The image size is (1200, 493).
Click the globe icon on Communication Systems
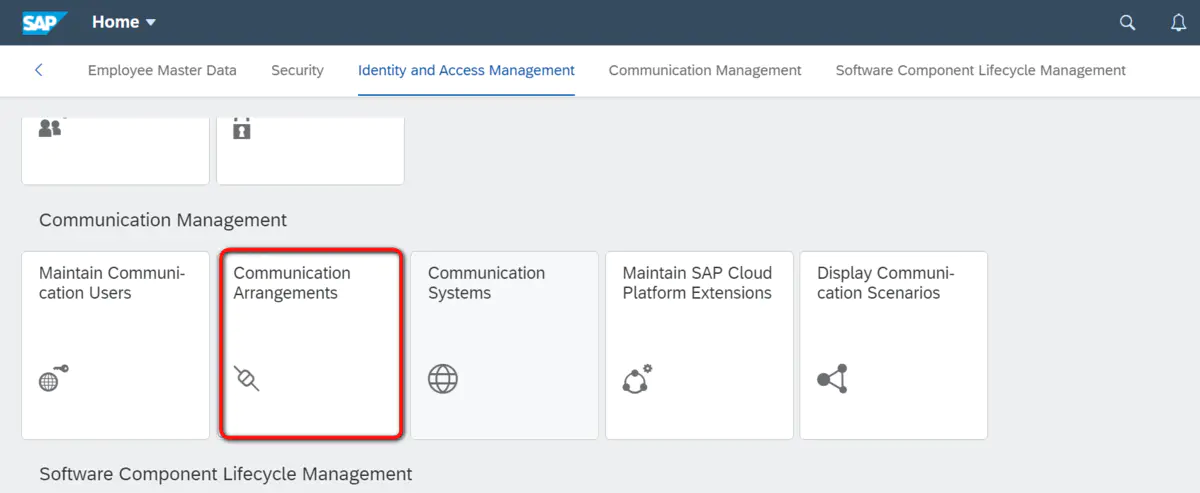(x=443, y=379)
